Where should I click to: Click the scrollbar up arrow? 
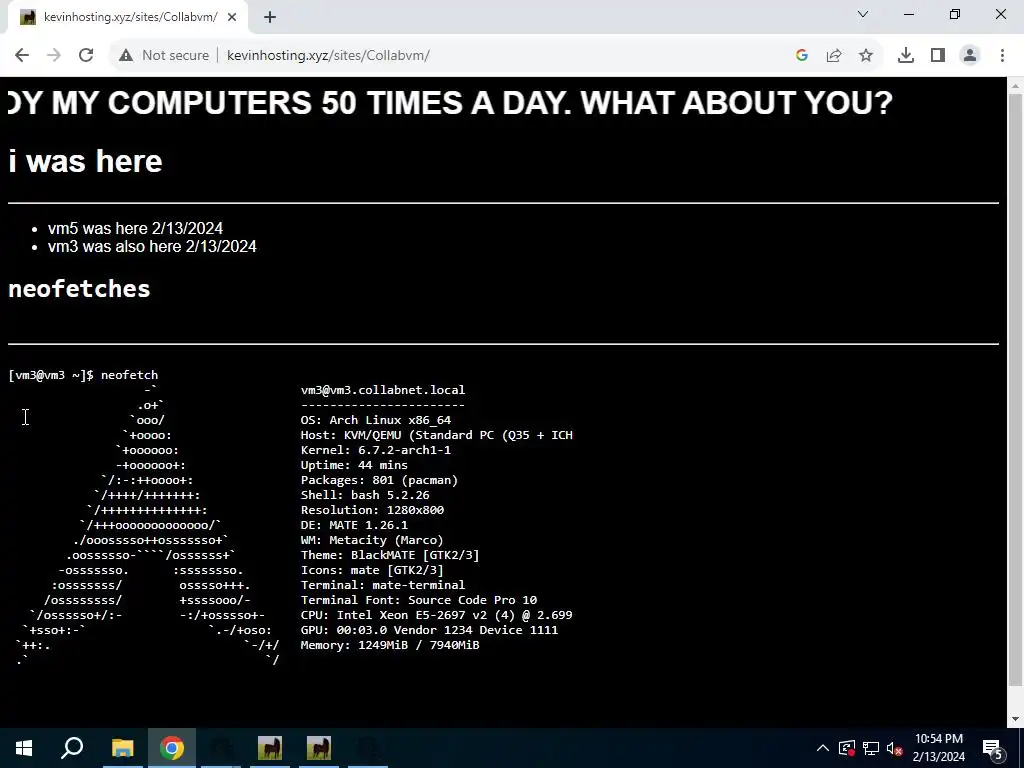1016,85
